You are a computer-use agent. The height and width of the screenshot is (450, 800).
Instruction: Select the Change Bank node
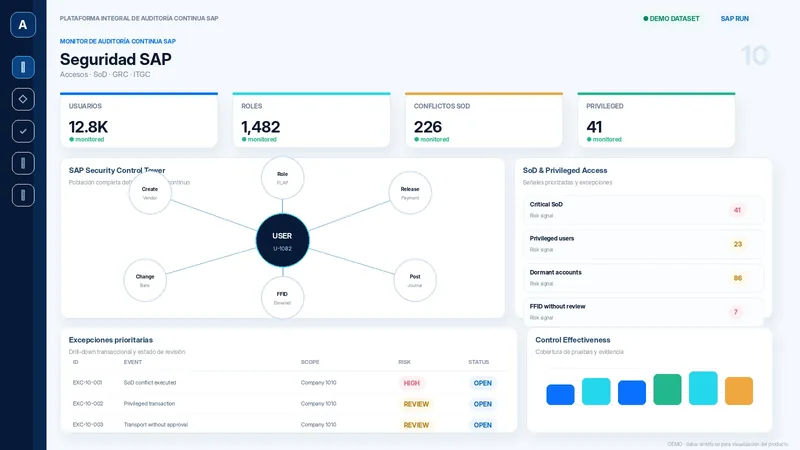tap(145, 280)
